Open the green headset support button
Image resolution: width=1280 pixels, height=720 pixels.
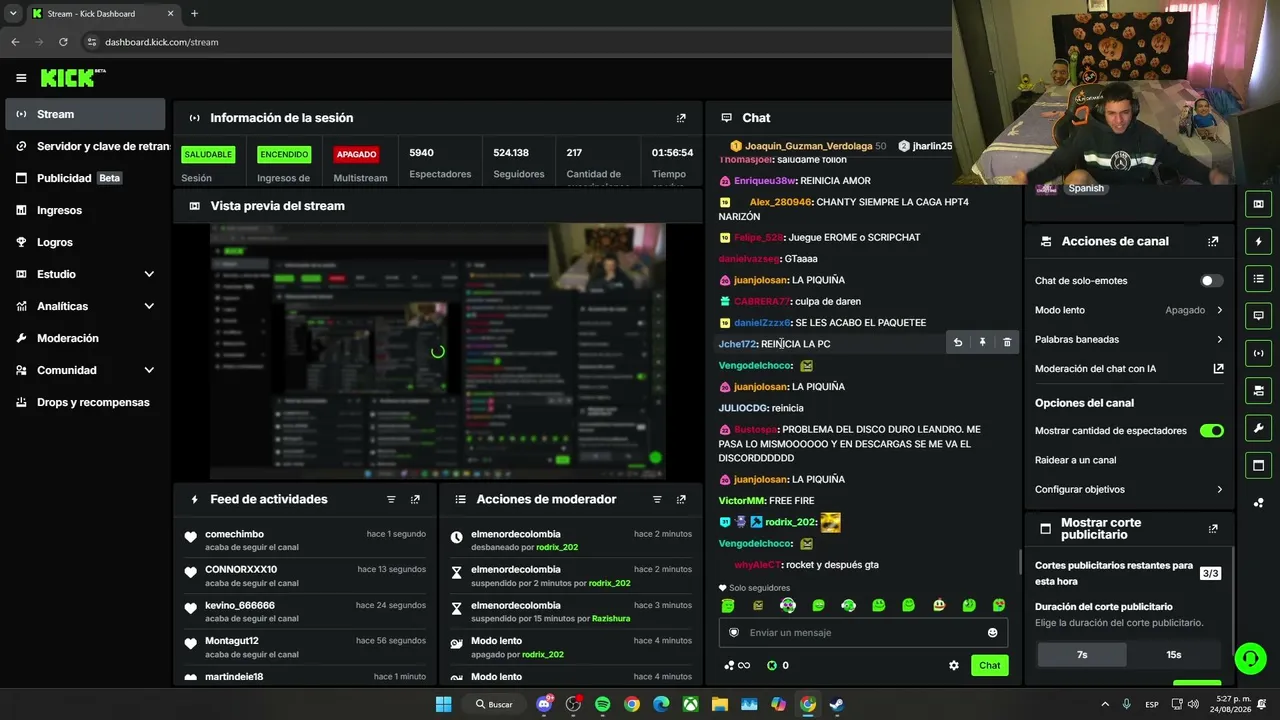click(1250, 658)
